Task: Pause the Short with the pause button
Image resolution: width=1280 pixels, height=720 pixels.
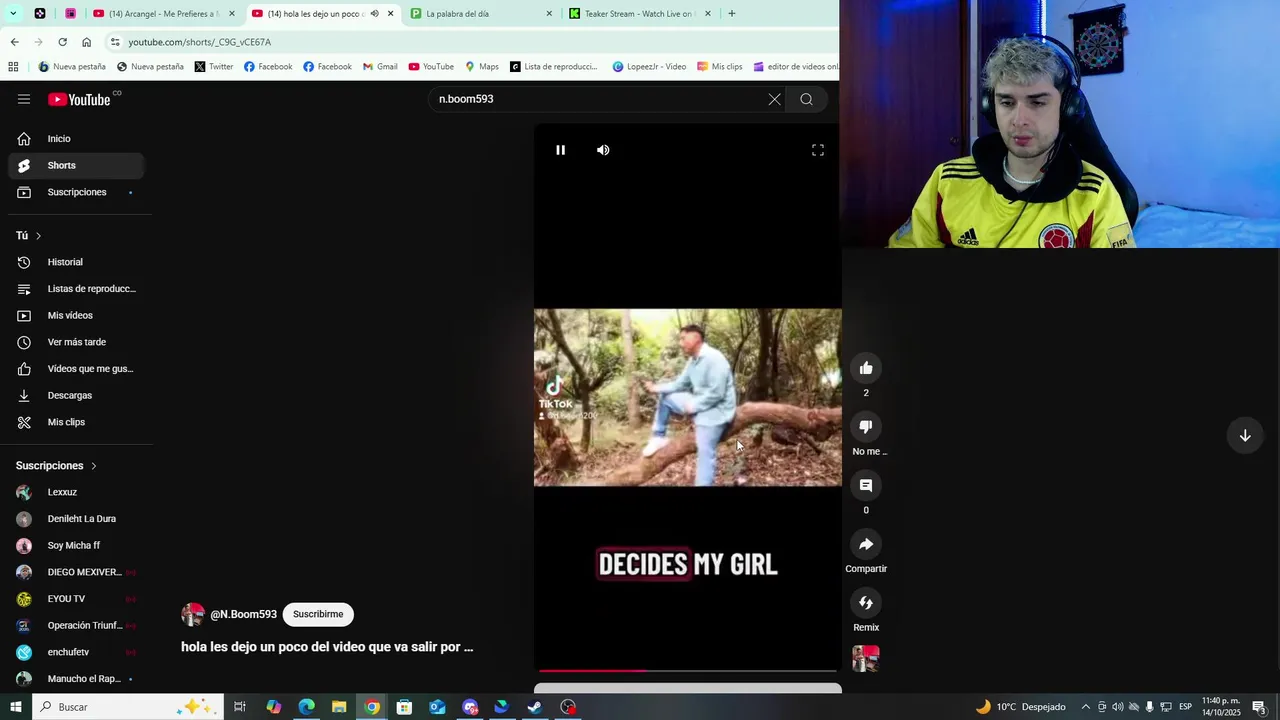Action: point(561,150)
